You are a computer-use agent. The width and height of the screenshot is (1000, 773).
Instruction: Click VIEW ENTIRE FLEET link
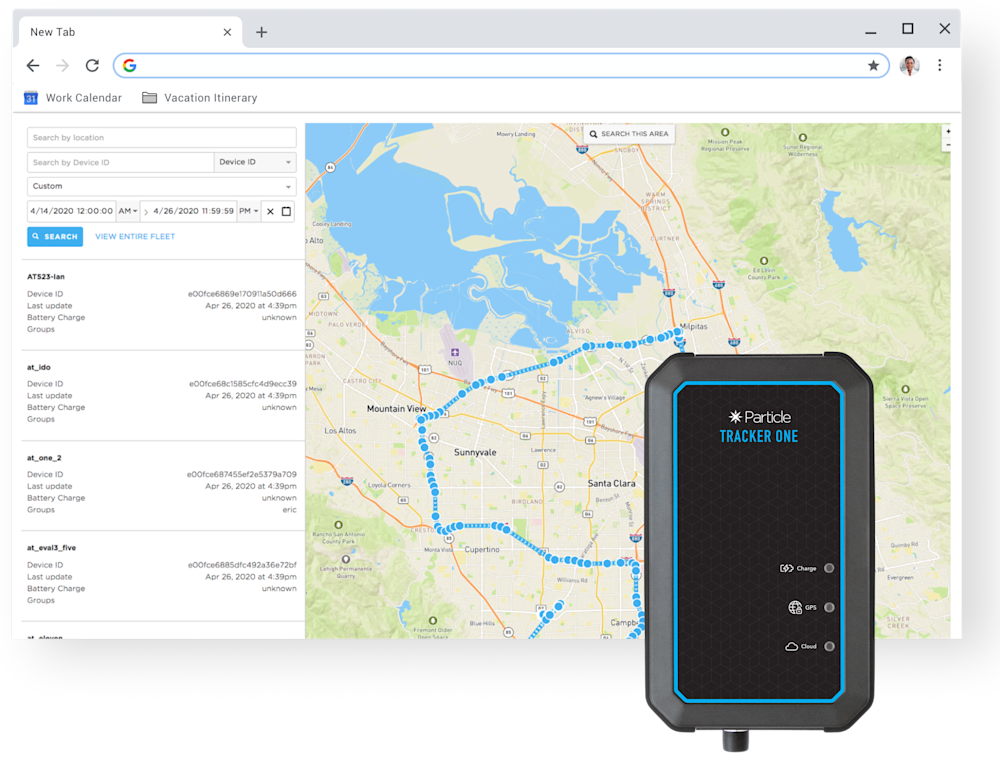pos(135,237)
